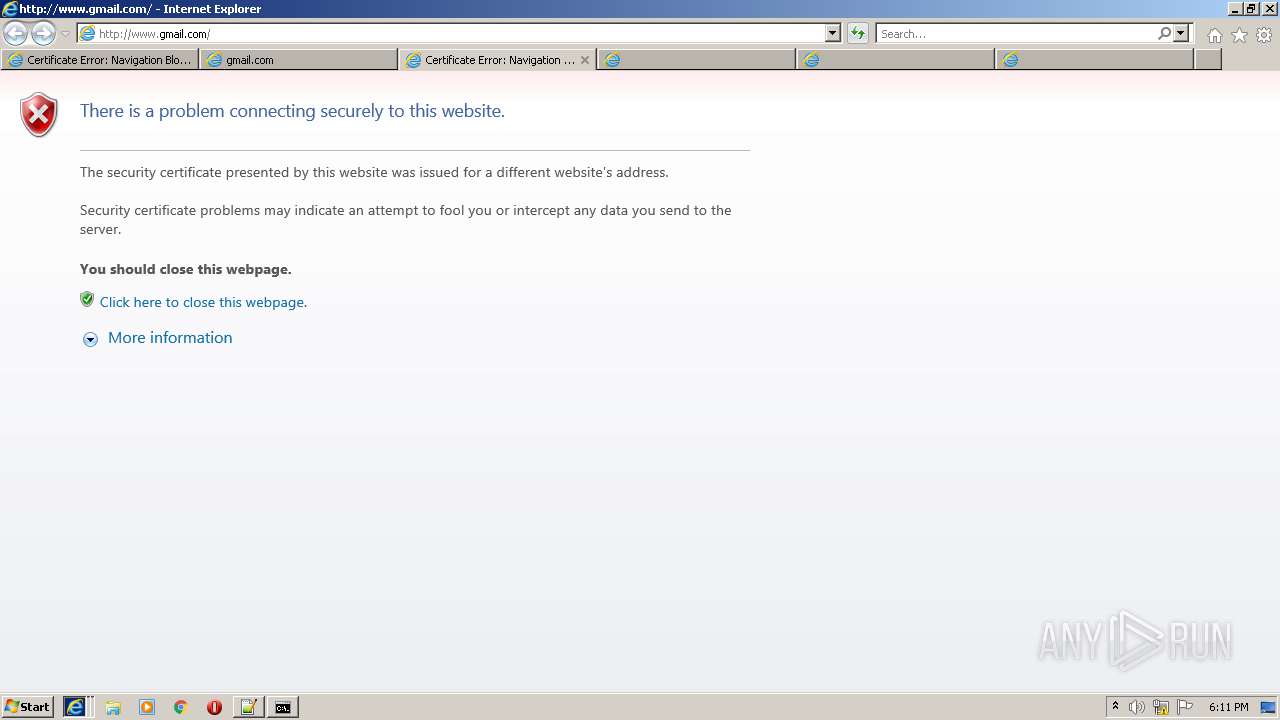The width and height of the screenshot is (1280, 720).
Task: Click the Refresh page button
Action: [x=858, y=34]
